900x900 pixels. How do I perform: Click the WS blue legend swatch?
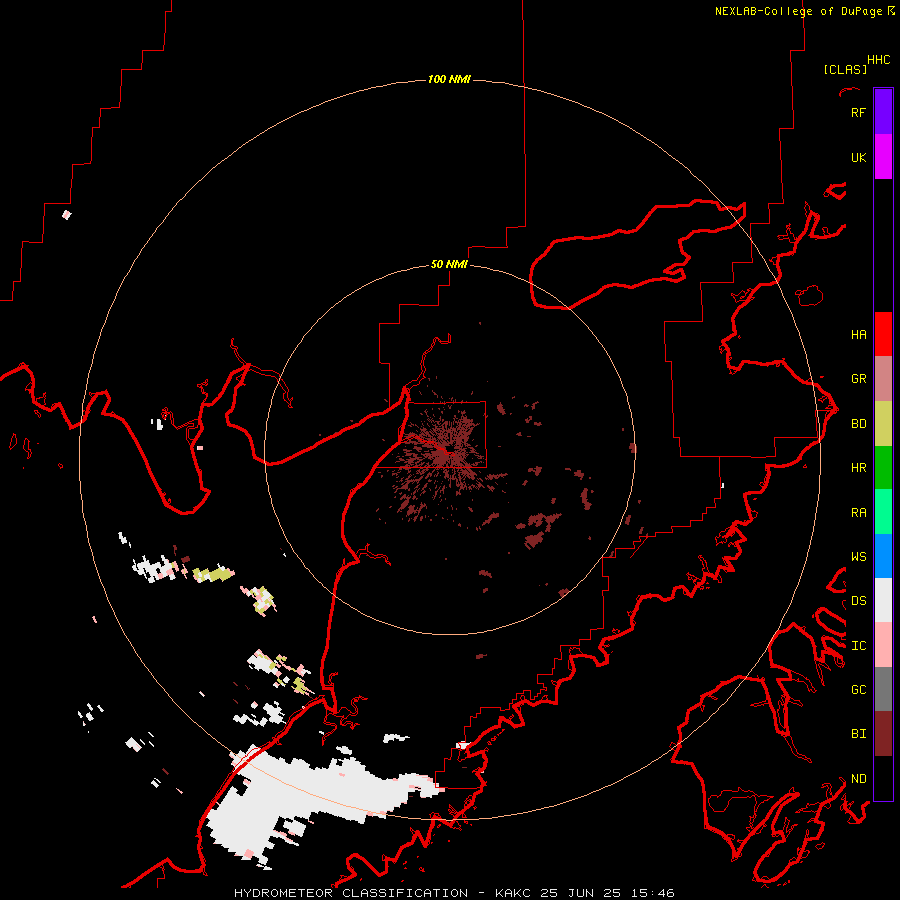pyautogui.click(x=883, y=556)
